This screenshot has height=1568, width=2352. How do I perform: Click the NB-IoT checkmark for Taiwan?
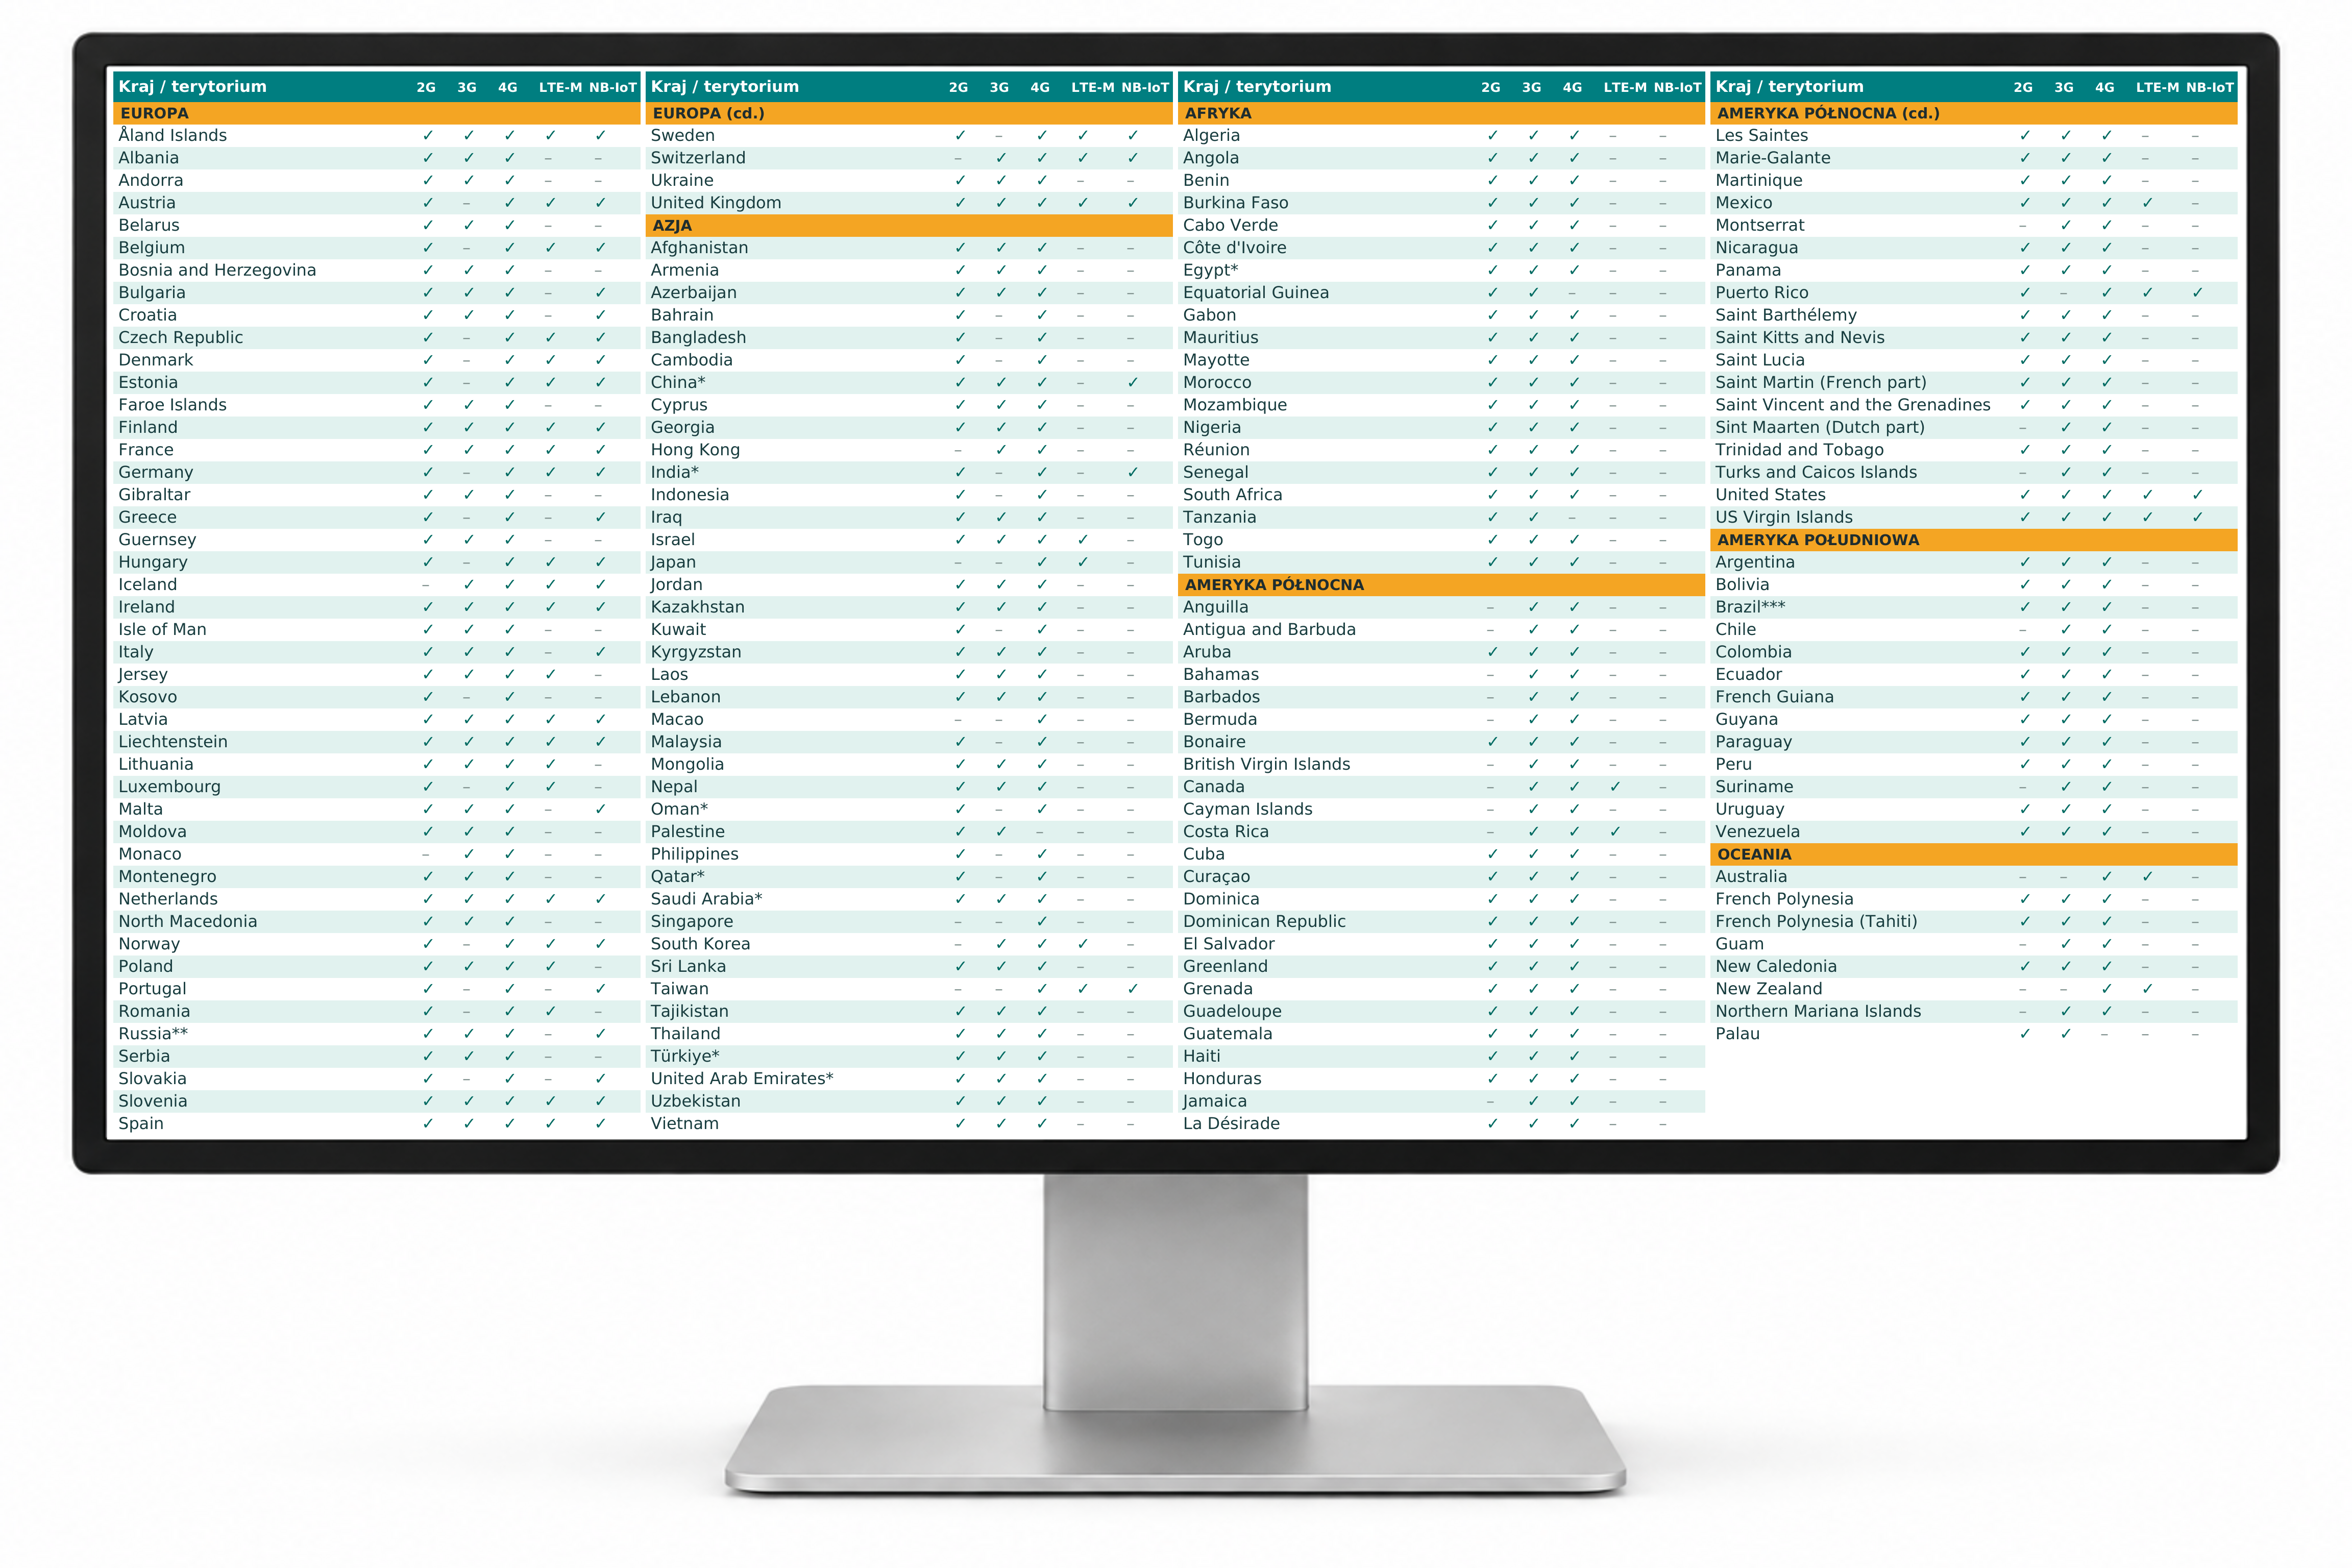coord(1133,989)
